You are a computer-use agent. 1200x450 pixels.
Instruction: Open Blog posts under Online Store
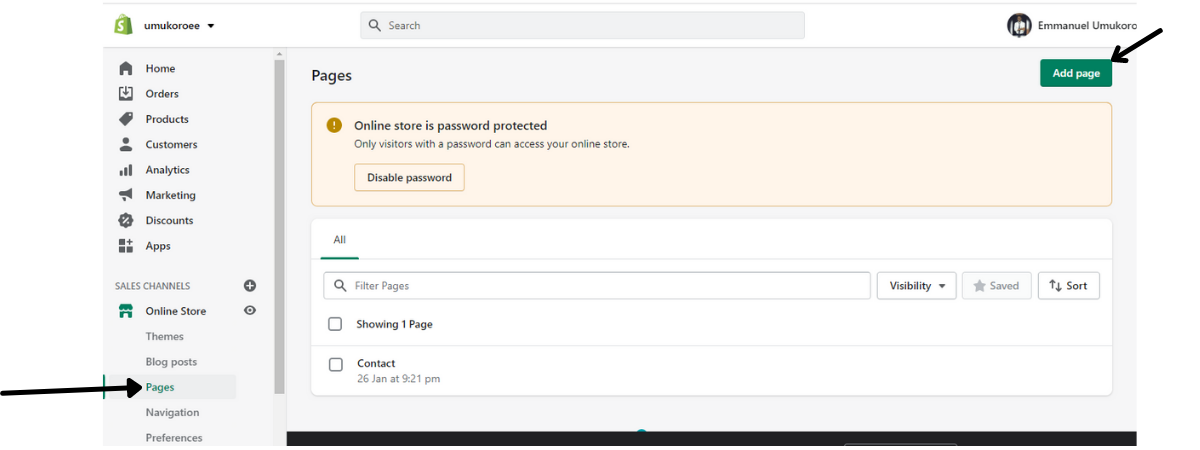[x=171, y=362]
